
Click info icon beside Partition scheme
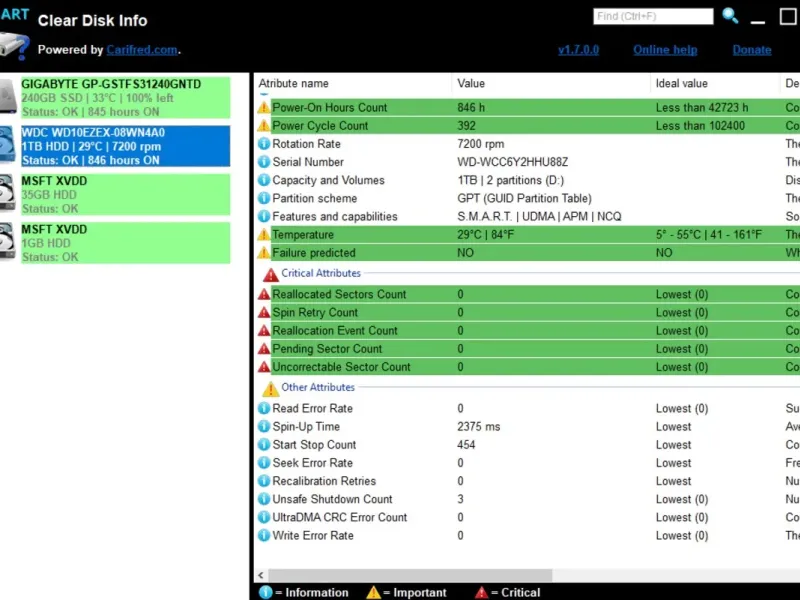(264, 198)
